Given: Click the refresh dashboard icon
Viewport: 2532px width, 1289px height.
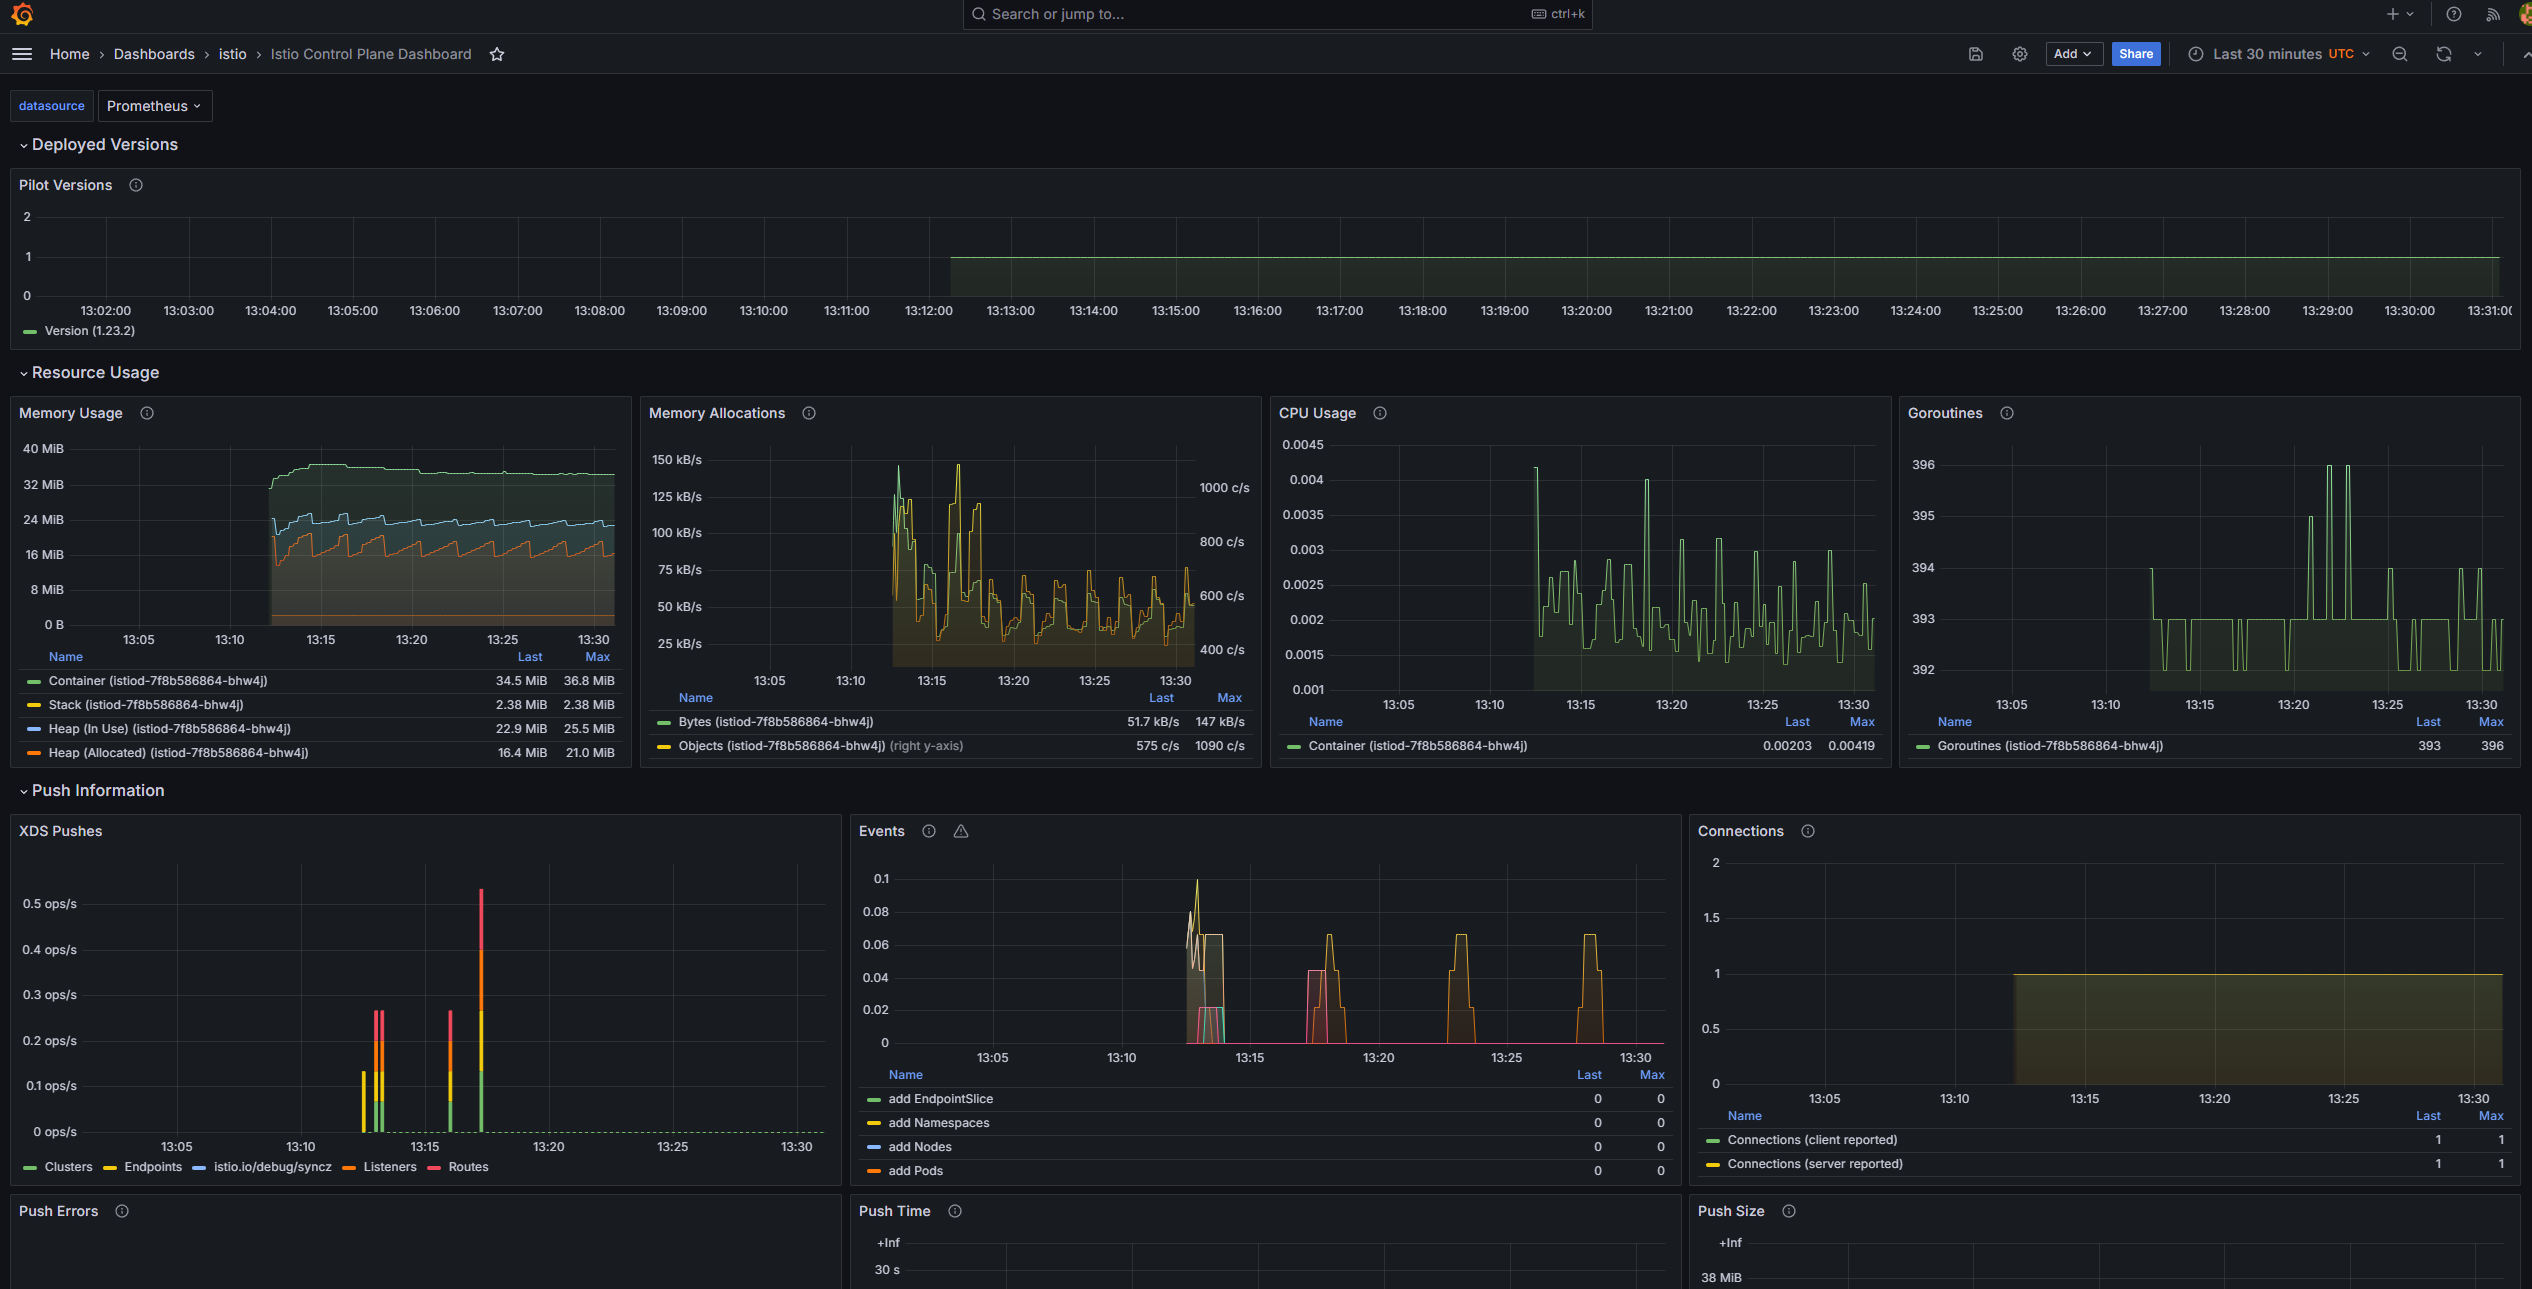Looking at the screenshot, I should coord(2443,54).
